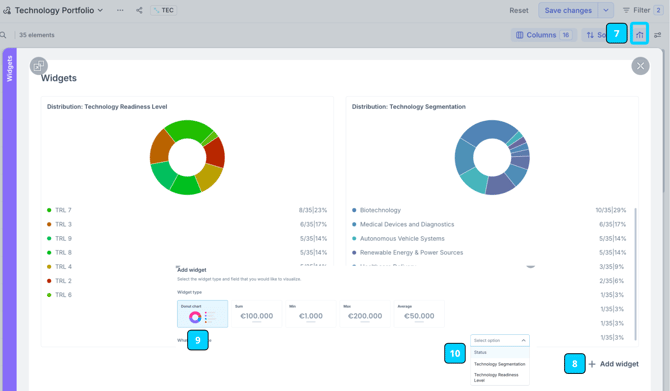Open the view settings sliders icon

(x=658, y=35)
